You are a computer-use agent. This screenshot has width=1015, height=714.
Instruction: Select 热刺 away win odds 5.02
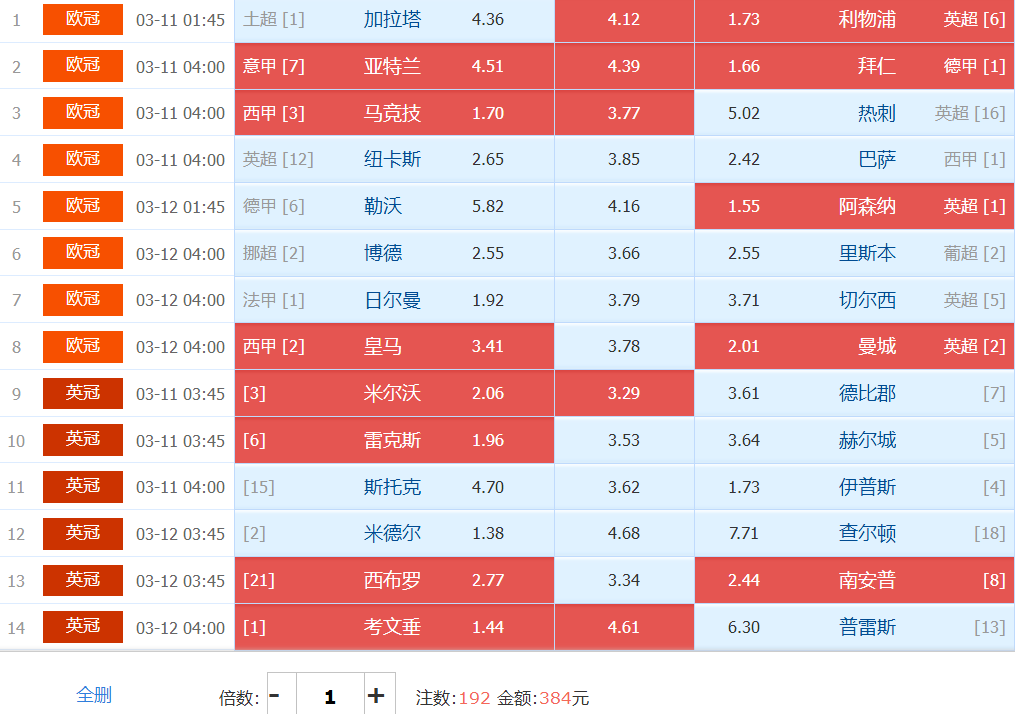(853, 113)
